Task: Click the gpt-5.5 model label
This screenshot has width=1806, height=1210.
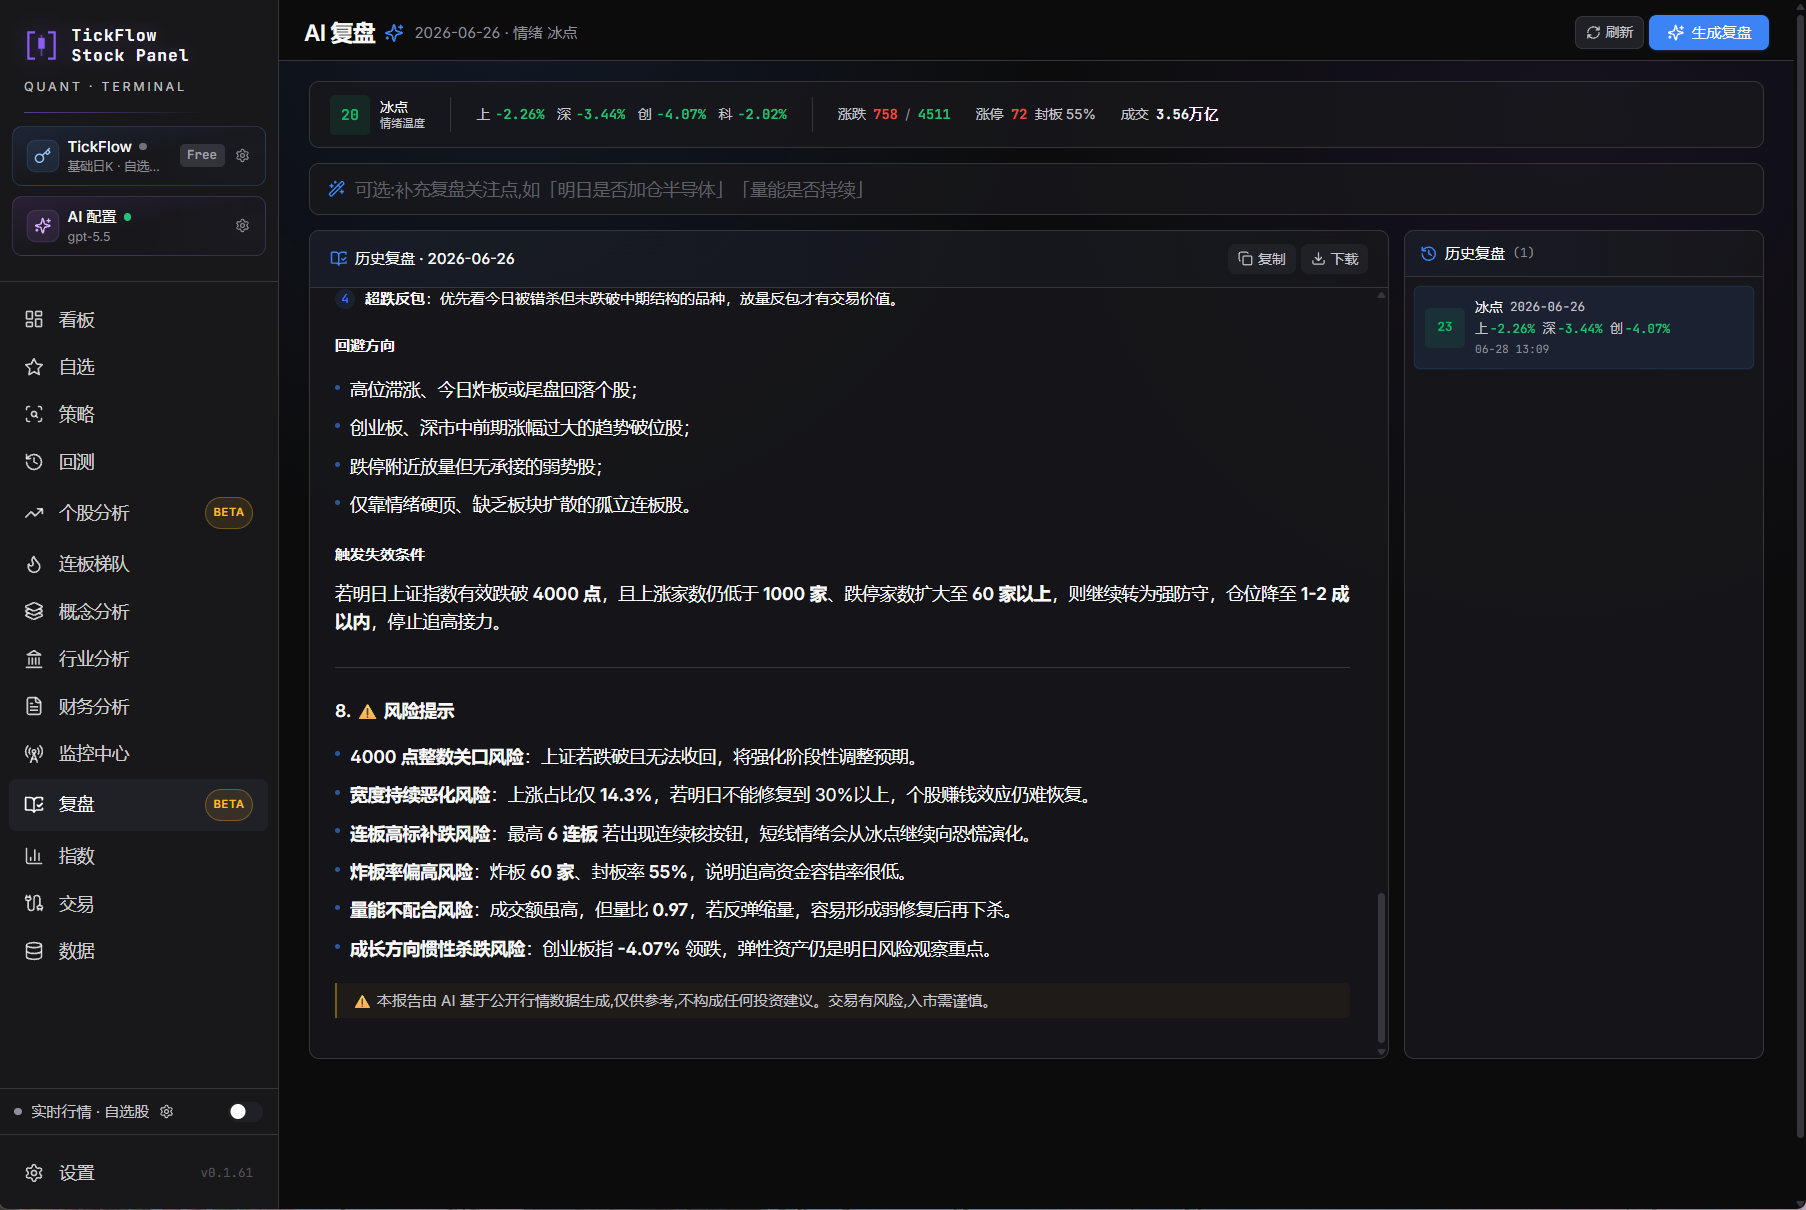Action: pyautogui.click(x=89, y=237)
